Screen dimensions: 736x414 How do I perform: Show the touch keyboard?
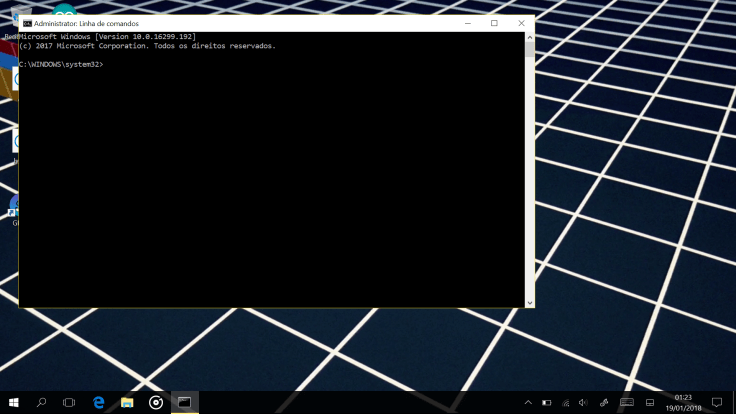coord(627,403)
